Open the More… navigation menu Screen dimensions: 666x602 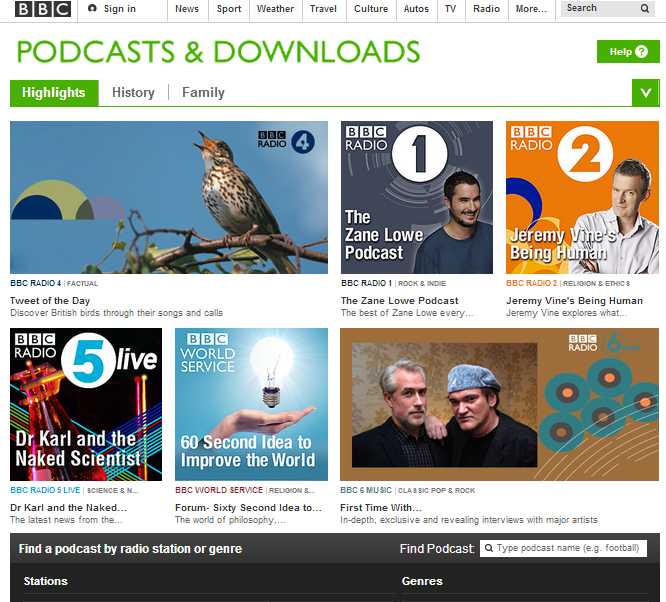click(530, 9)
